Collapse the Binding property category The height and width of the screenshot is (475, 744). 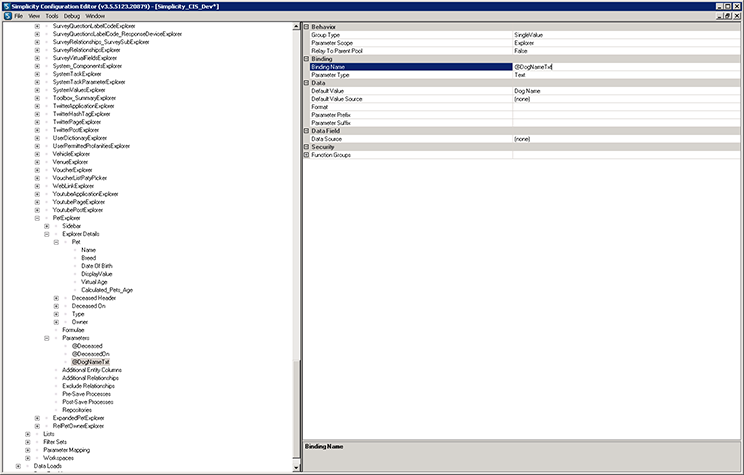[307, 59]
